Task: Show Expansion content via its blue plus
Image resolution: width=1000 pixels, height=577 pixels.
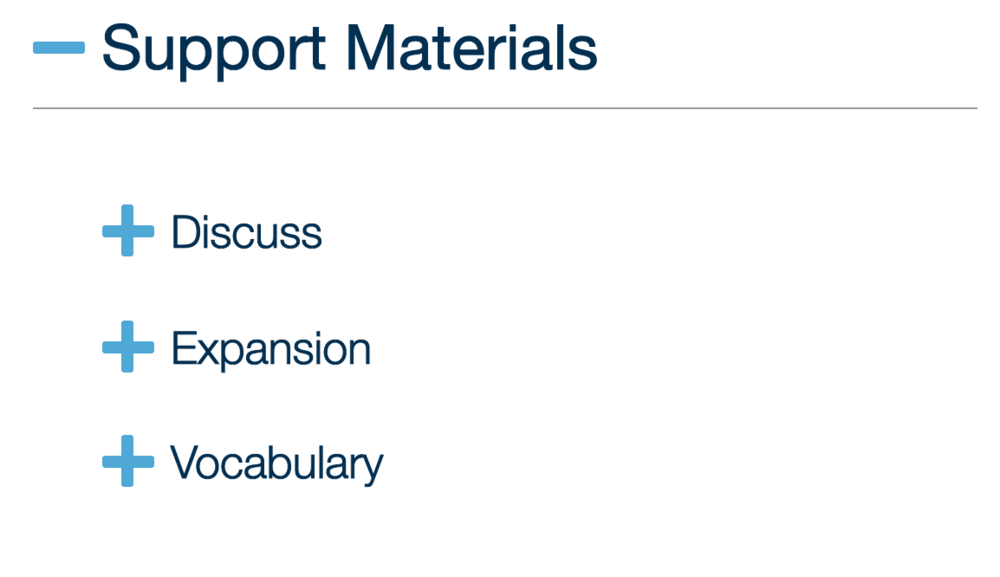Action: tap(128, 347)
